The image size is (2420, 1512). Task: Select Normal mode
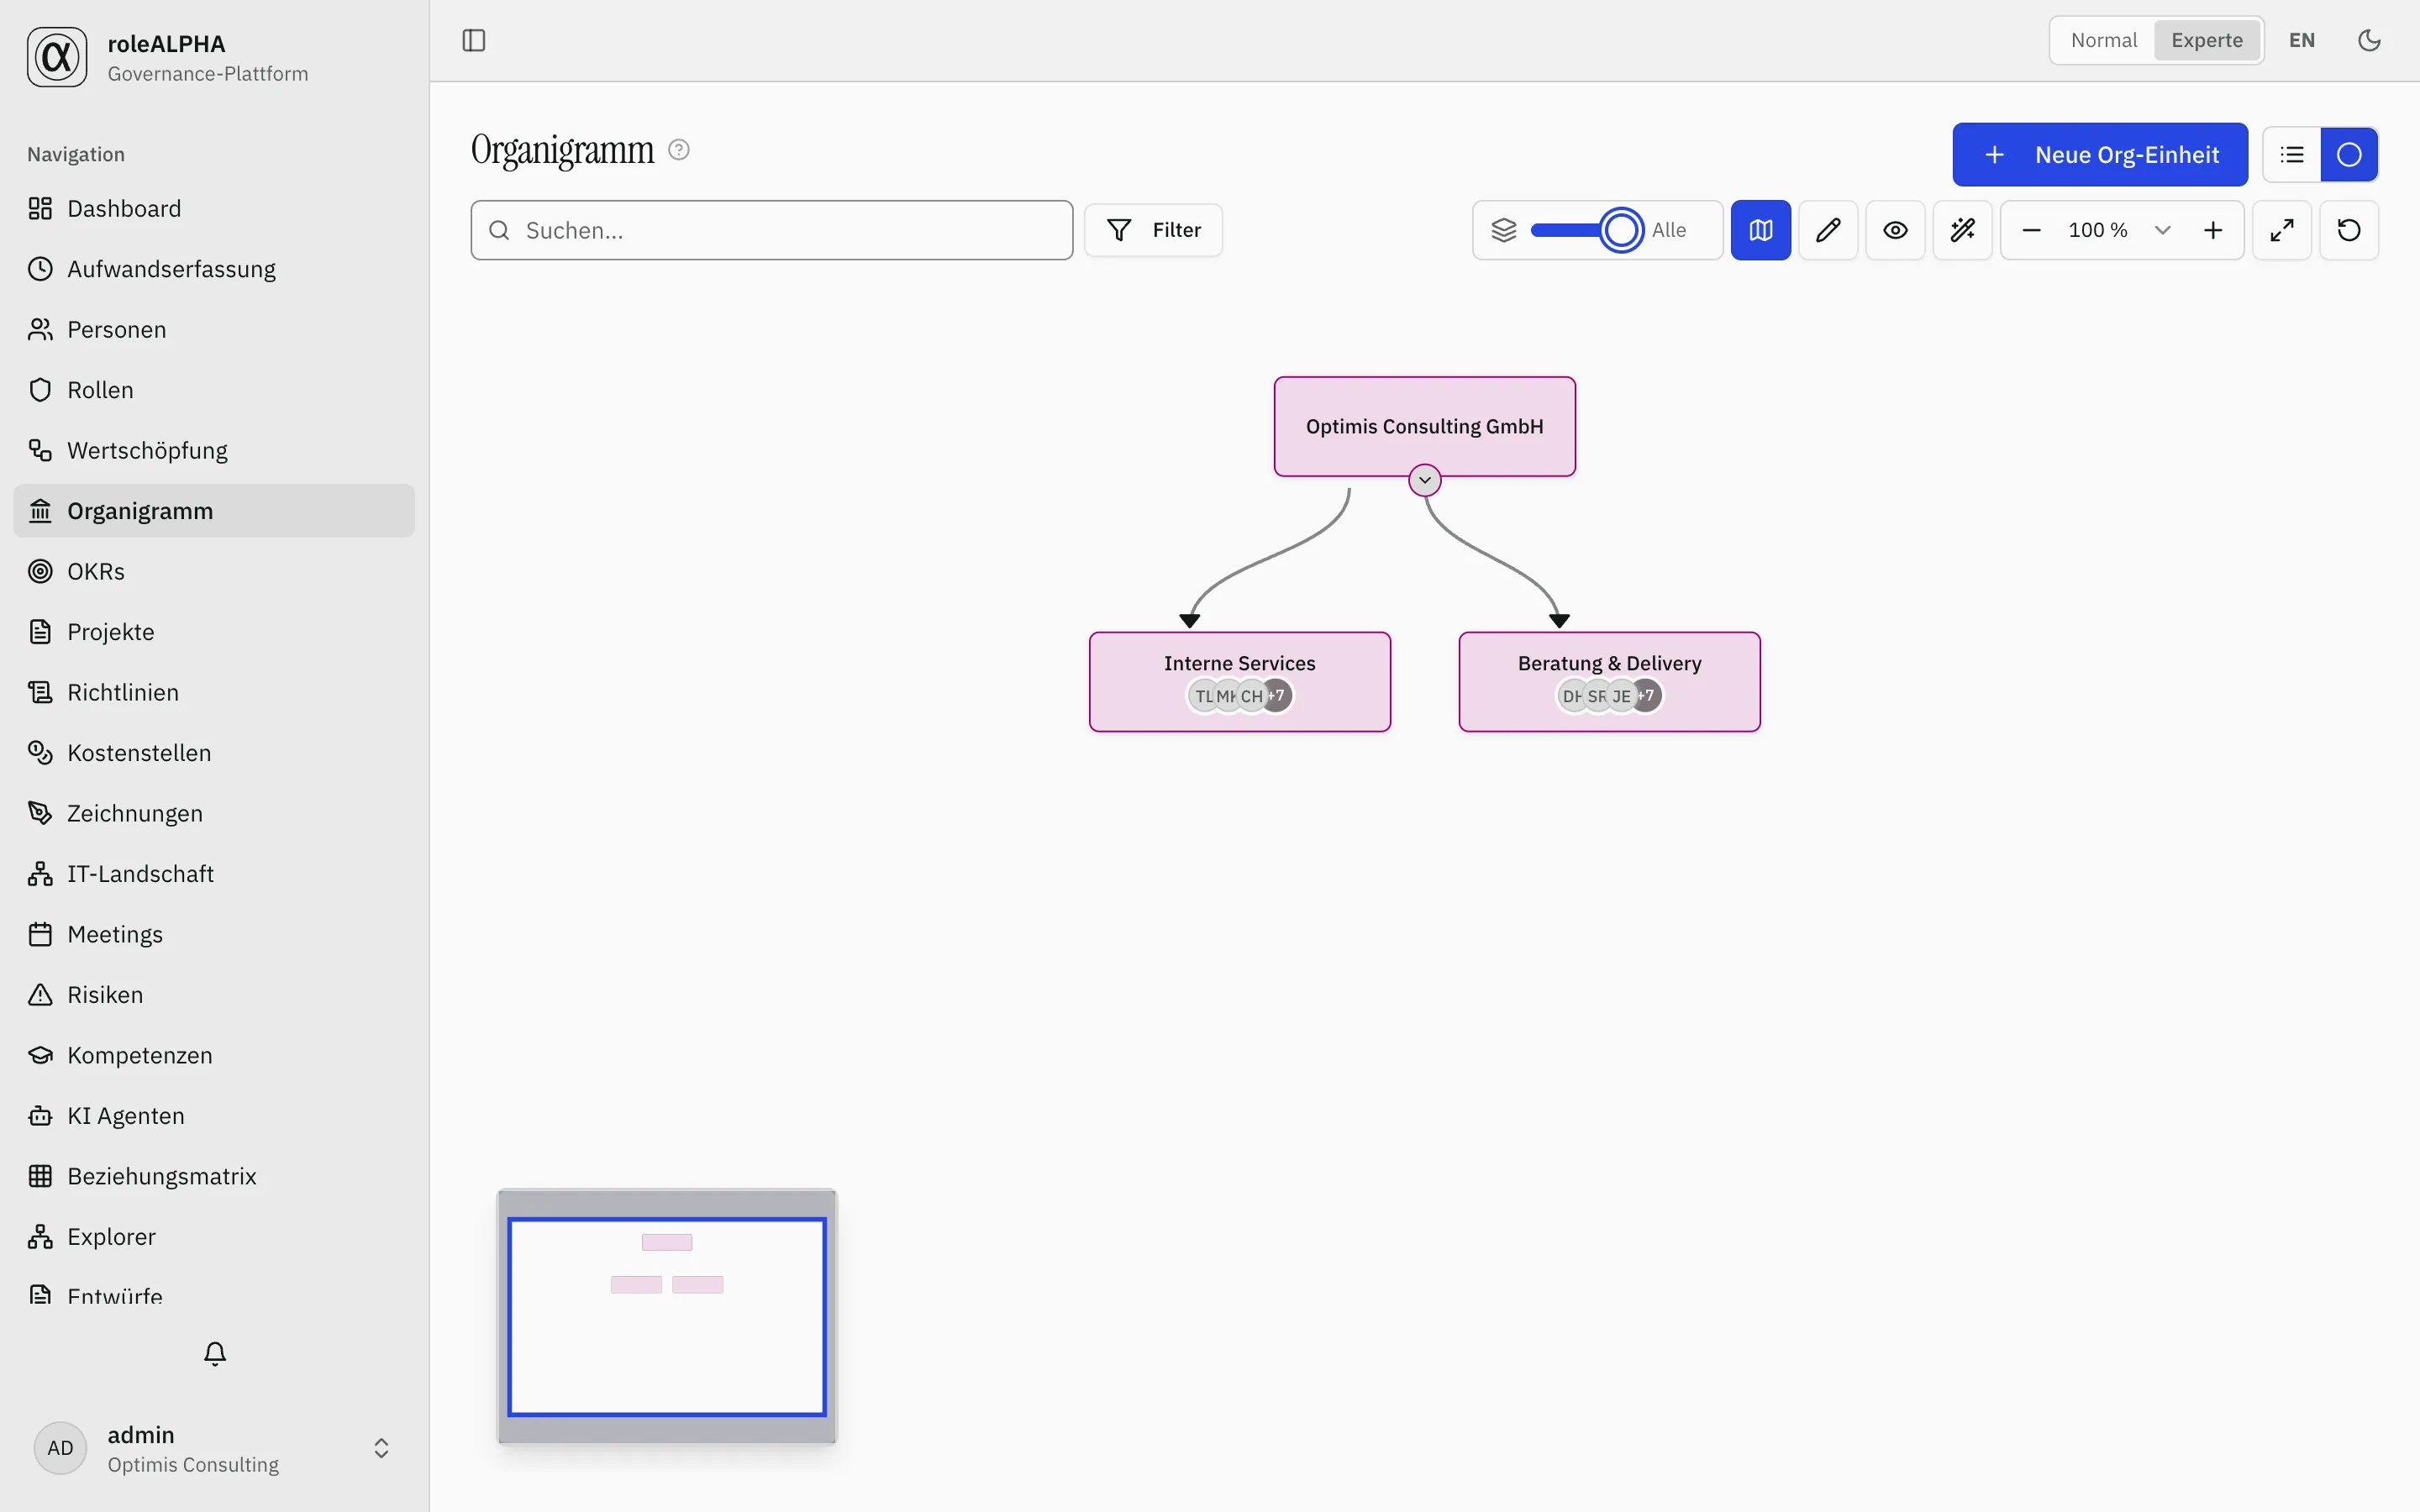click(2103, 40)
